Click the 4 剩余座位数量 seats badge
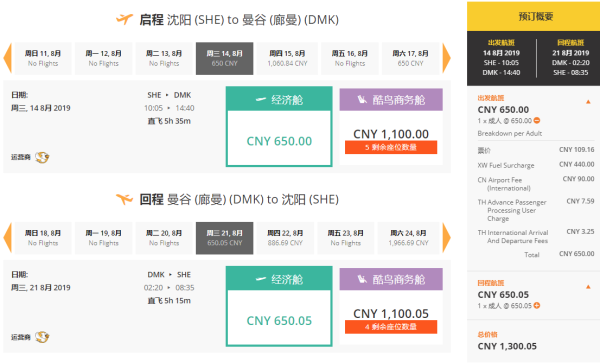Screen dimensions: 600x363 391,327
